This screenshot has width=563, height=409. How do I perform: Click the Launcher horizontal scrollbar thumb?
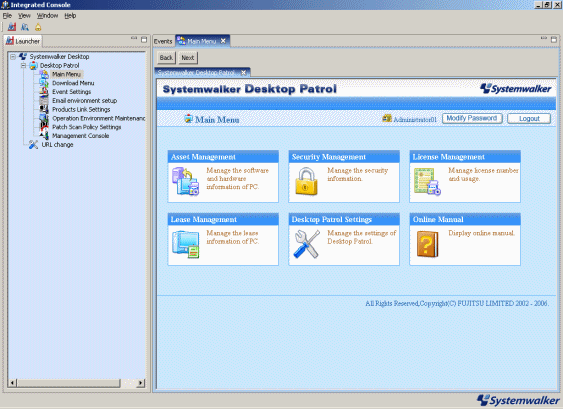tap(68, 383)
